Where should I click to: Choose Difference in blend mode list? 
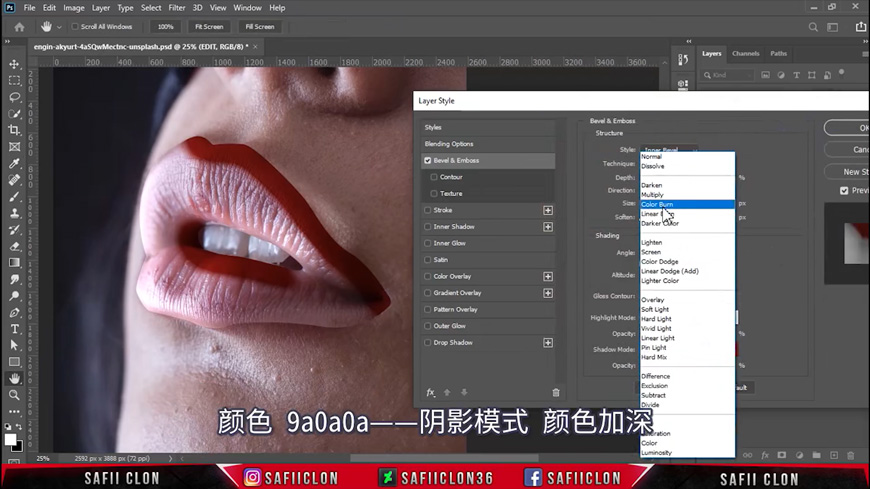[x=687, y=376]
